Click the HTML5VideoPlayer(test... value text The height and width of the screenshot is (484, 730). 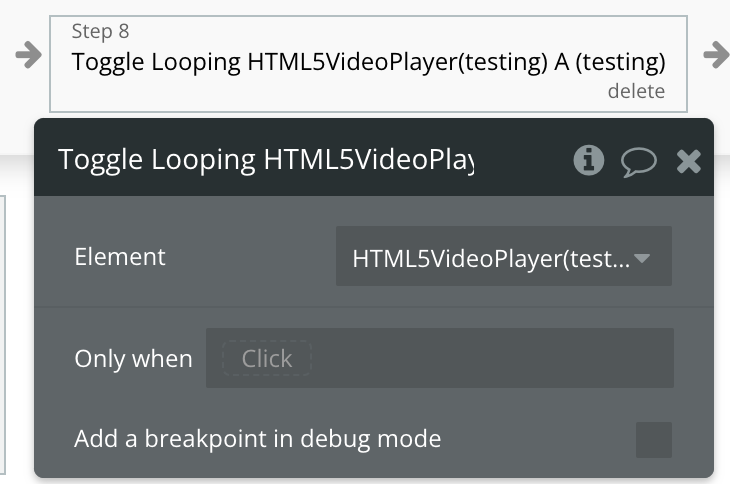[x=491, y=258]
